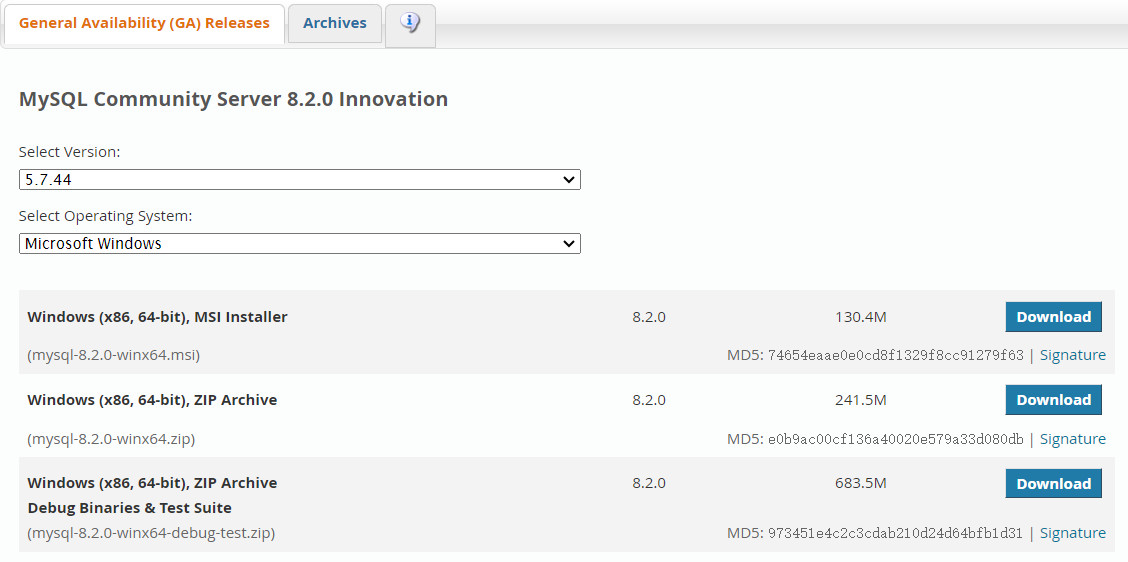Switch to the Archives tab
The image size is (1128, 562).
[335, 23]
